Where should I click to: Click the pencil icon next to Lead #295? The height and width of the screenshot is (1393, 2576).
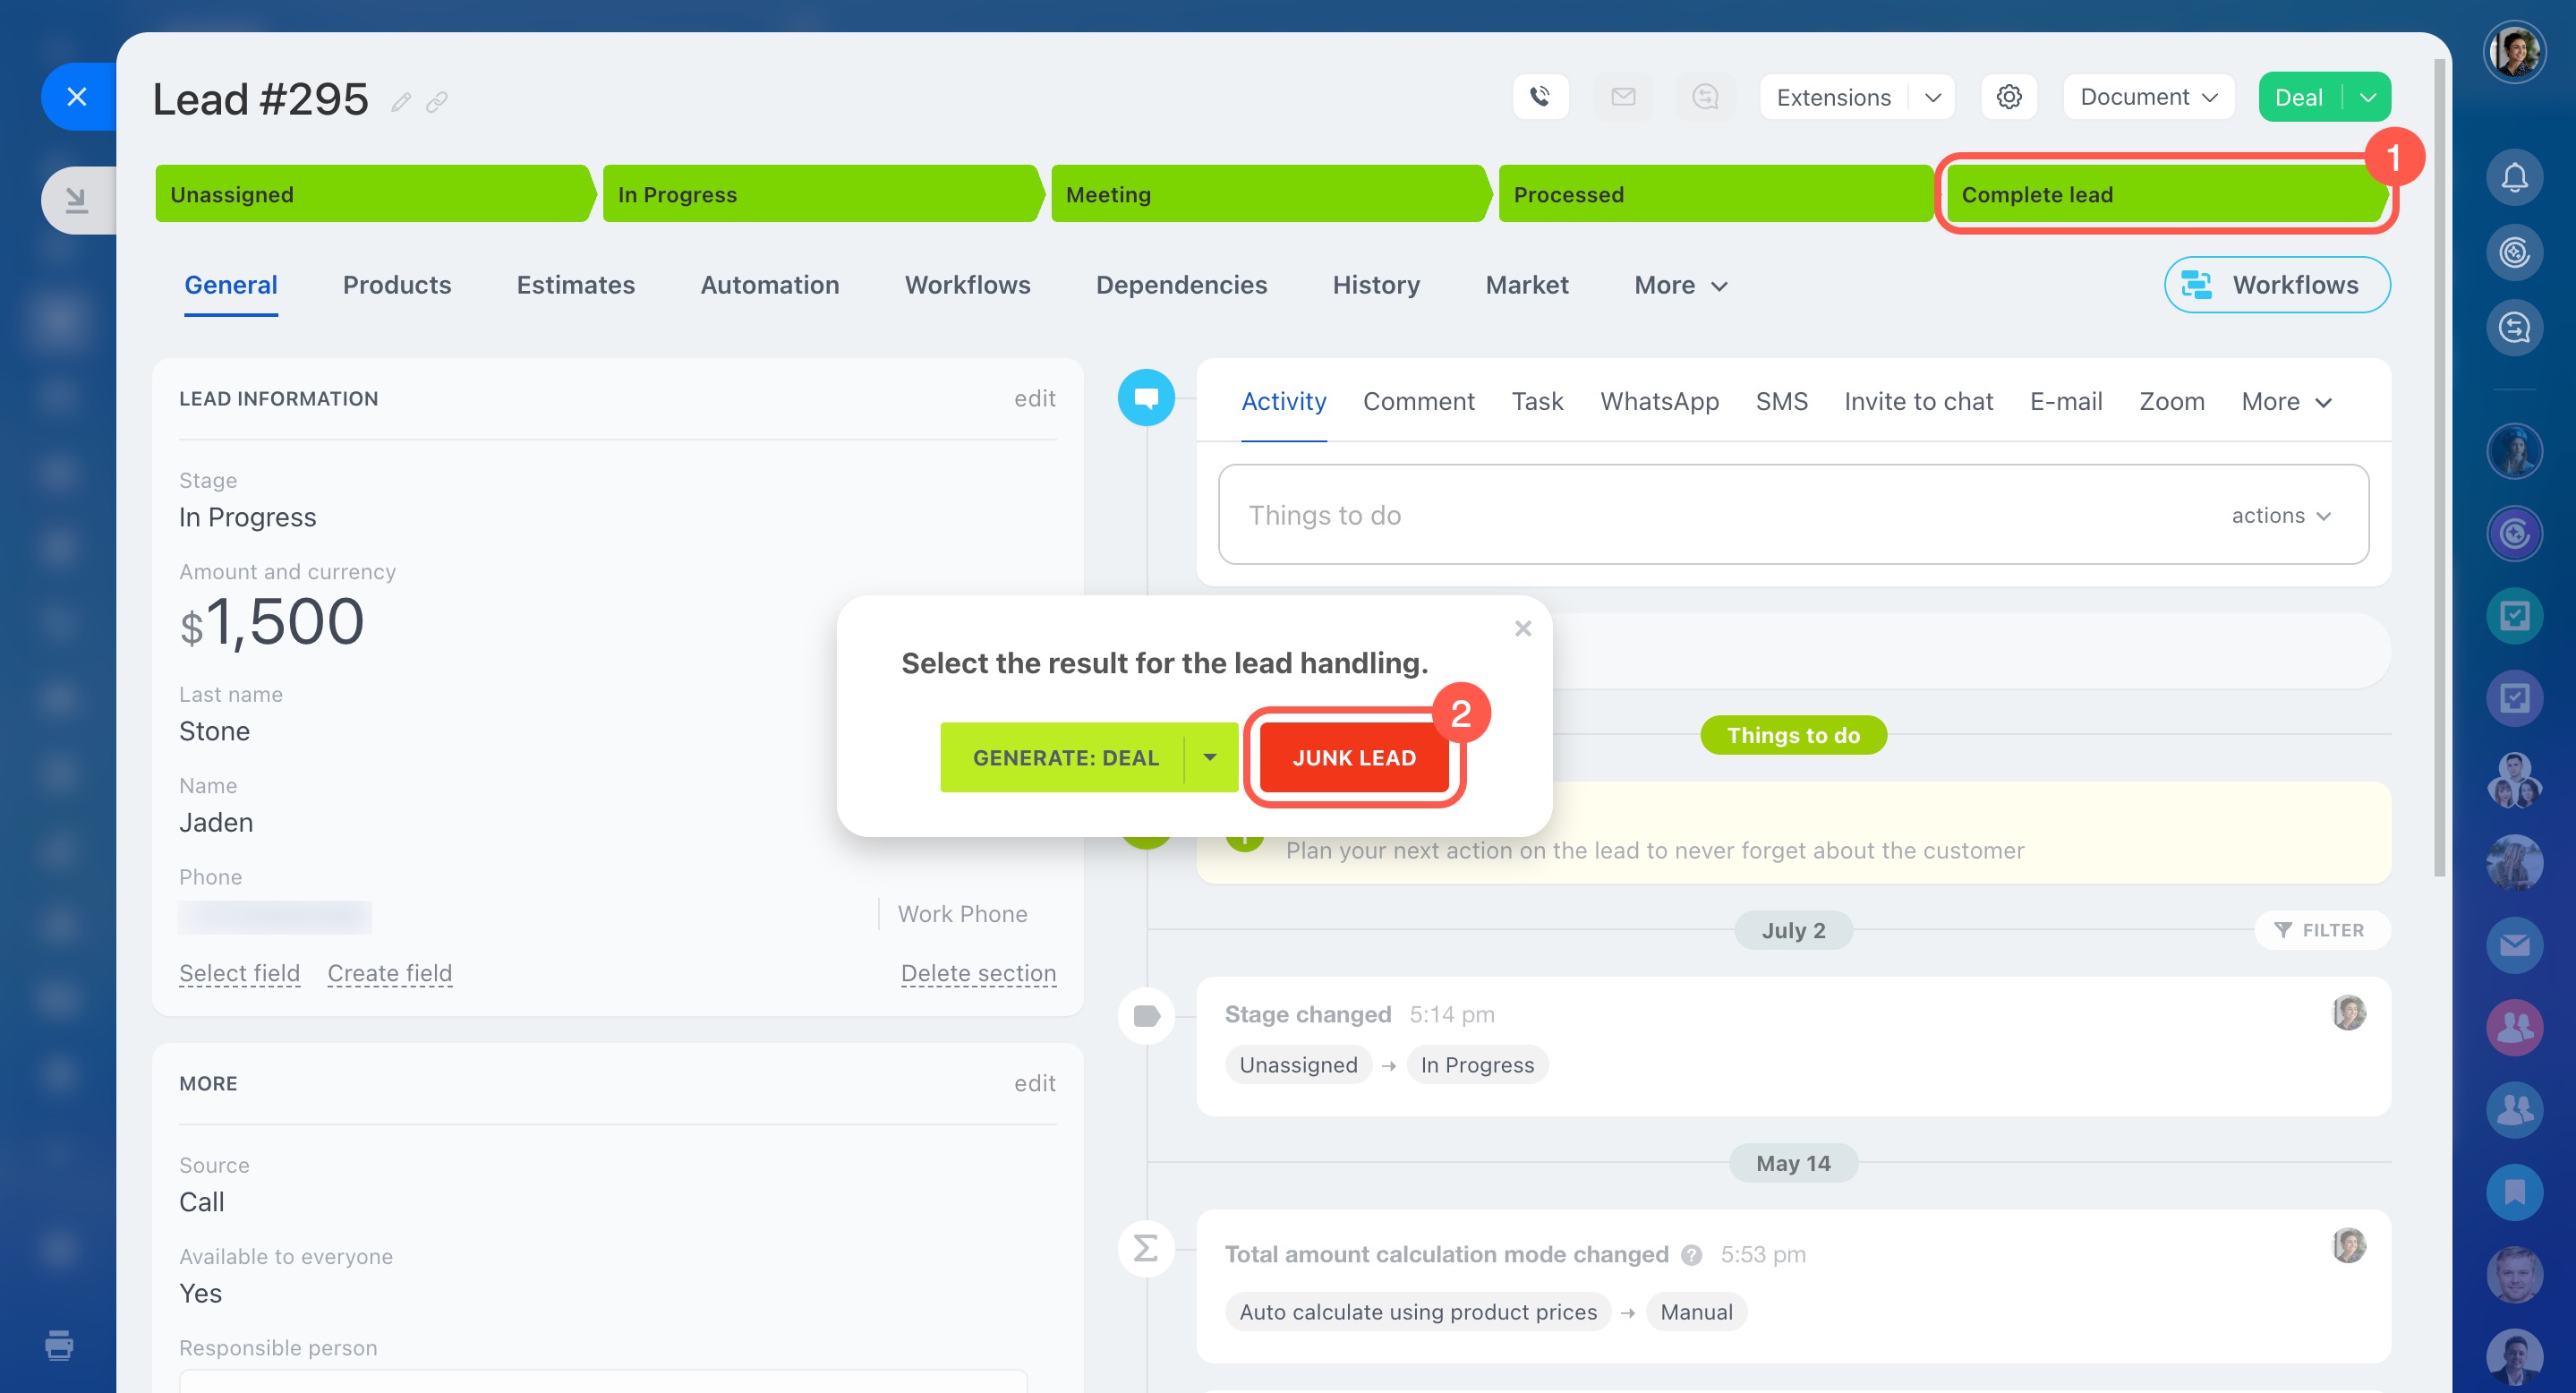click(x=401, y=102)
